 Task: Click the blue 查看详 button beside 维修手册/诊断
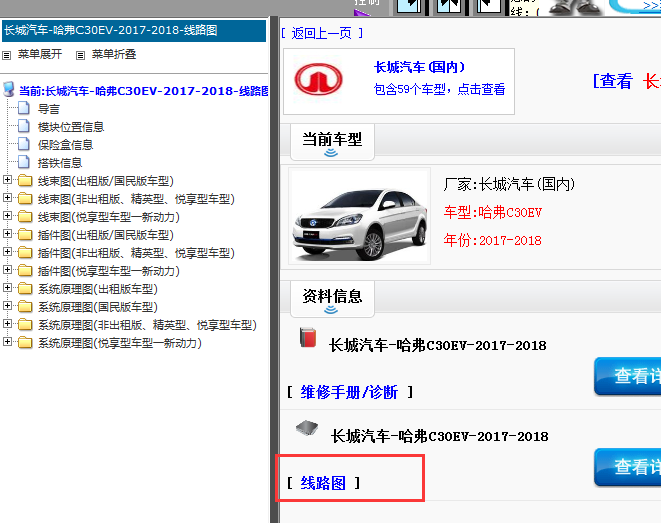[x=627, y=376]
